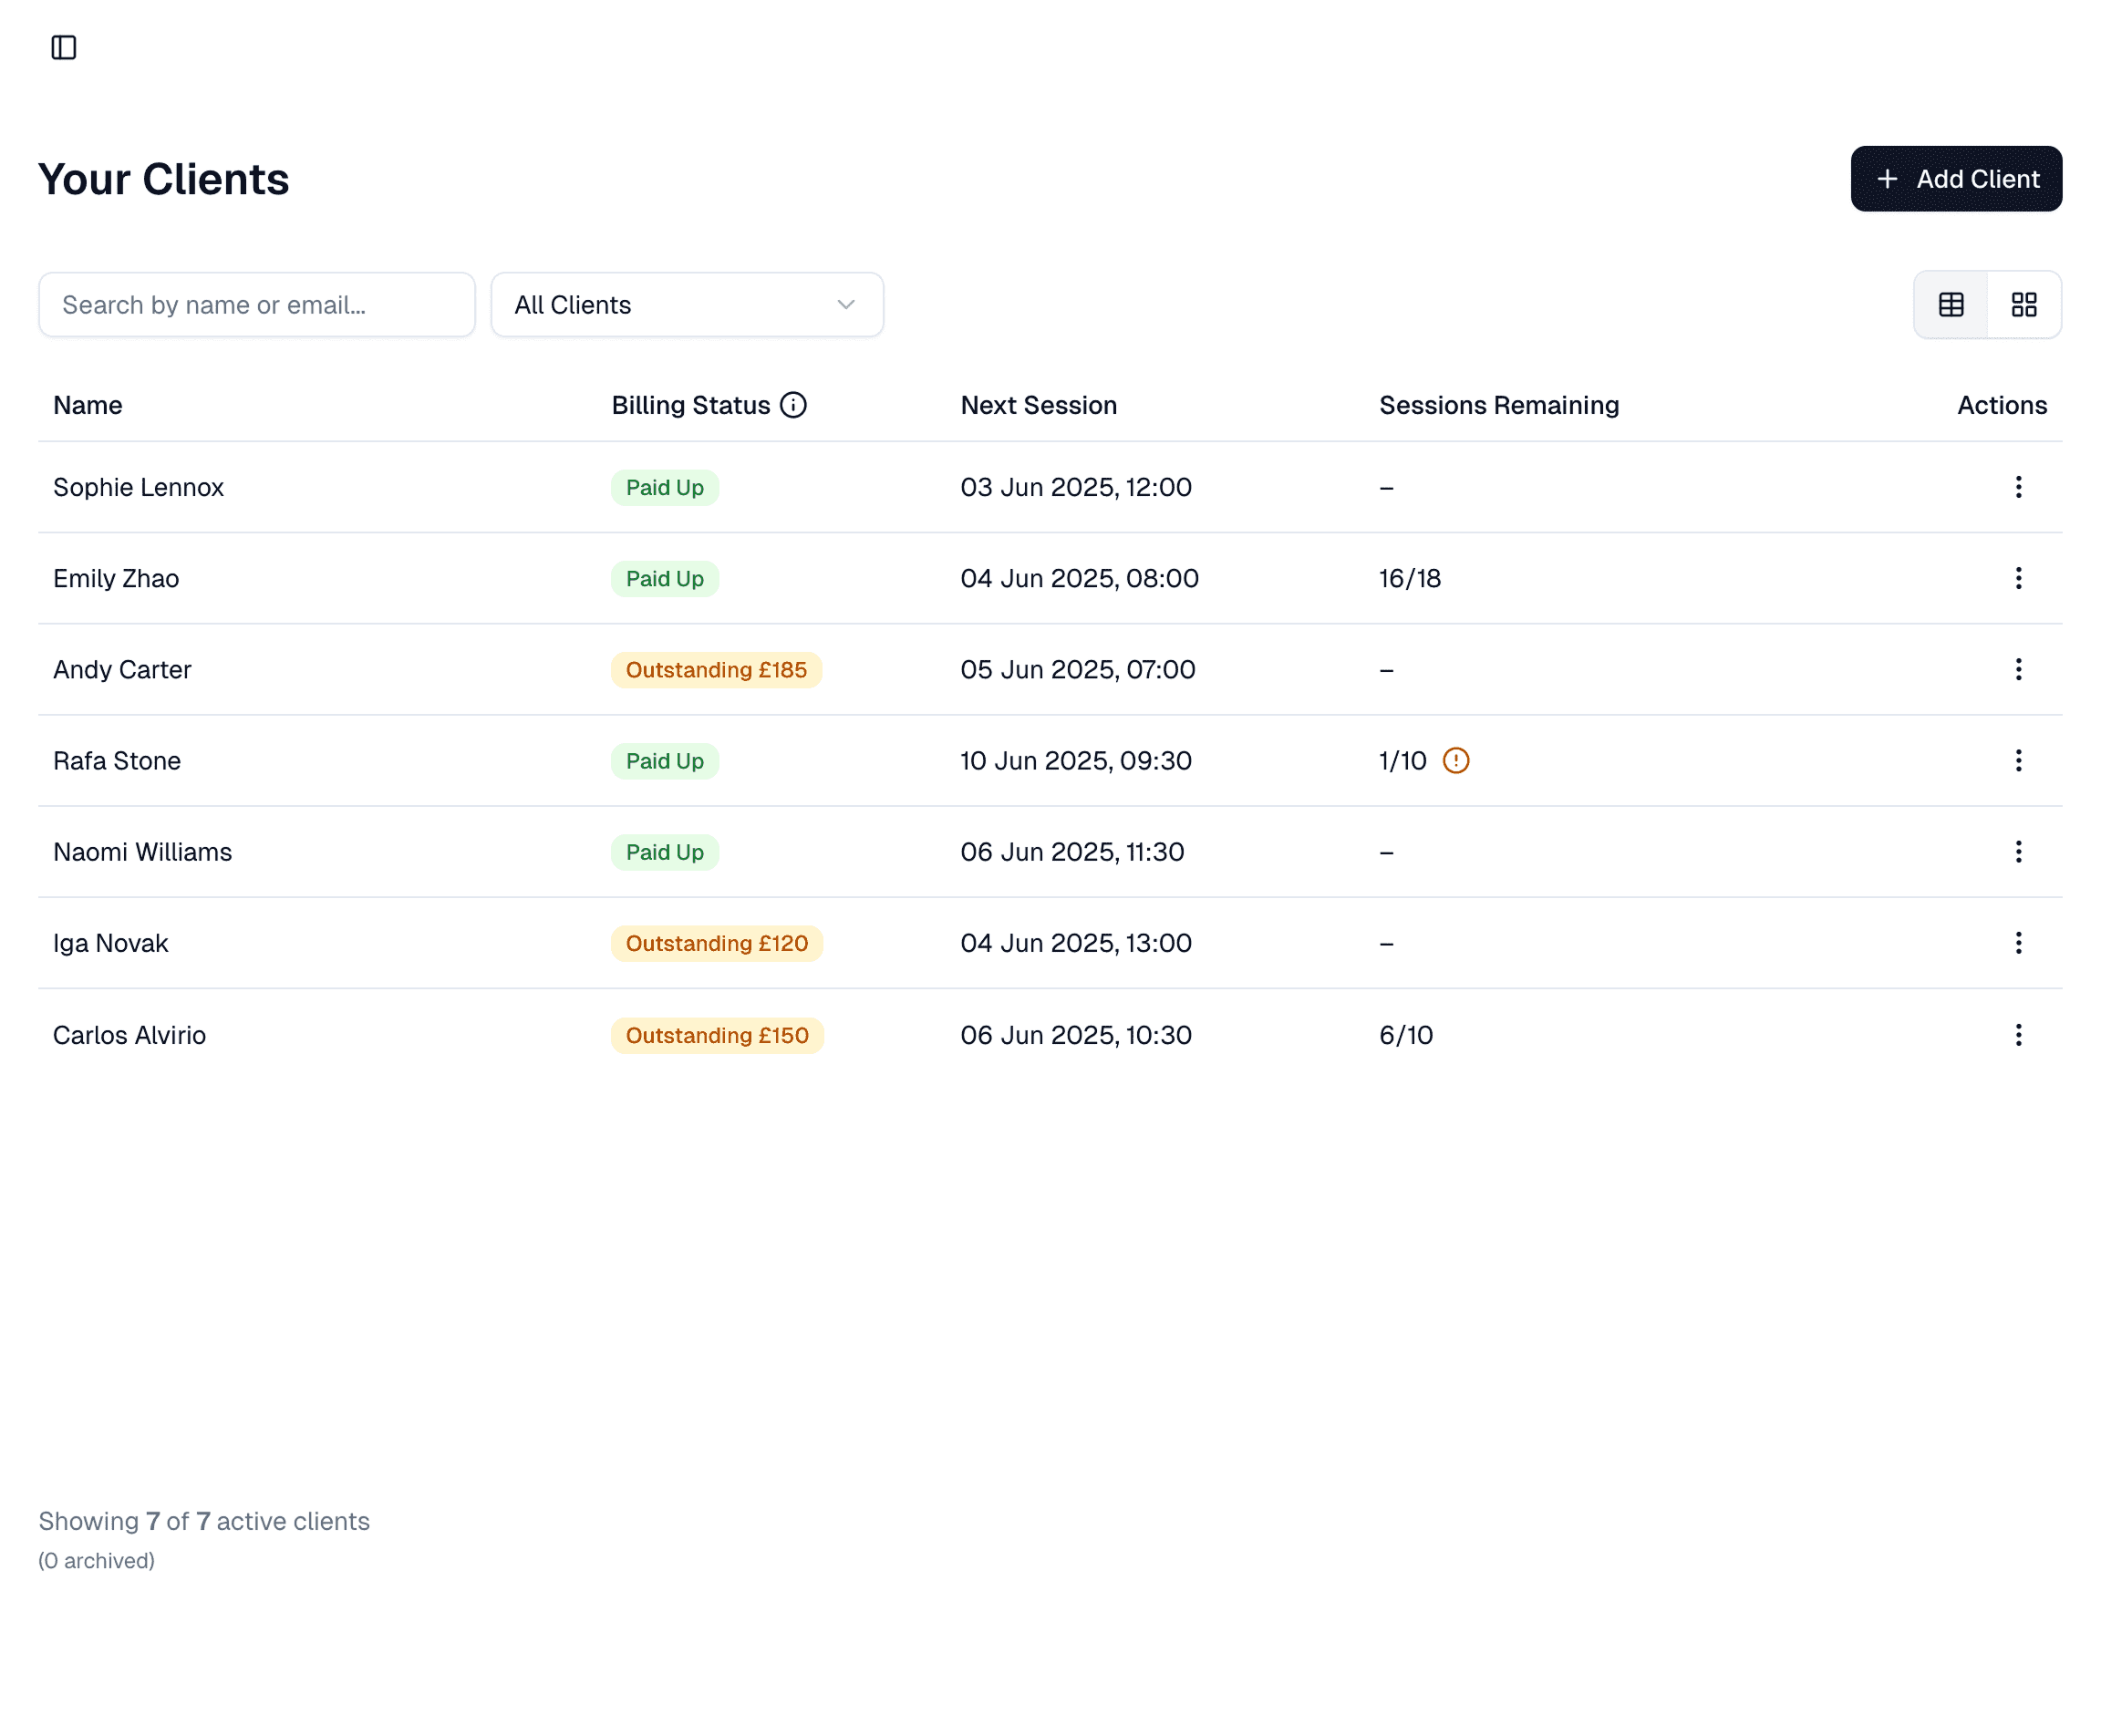Image resolution: width=2101 pixels, height=1736 pixels.
Task: Open actions menu for Sophie Lennox
Action: point(2017,487)
